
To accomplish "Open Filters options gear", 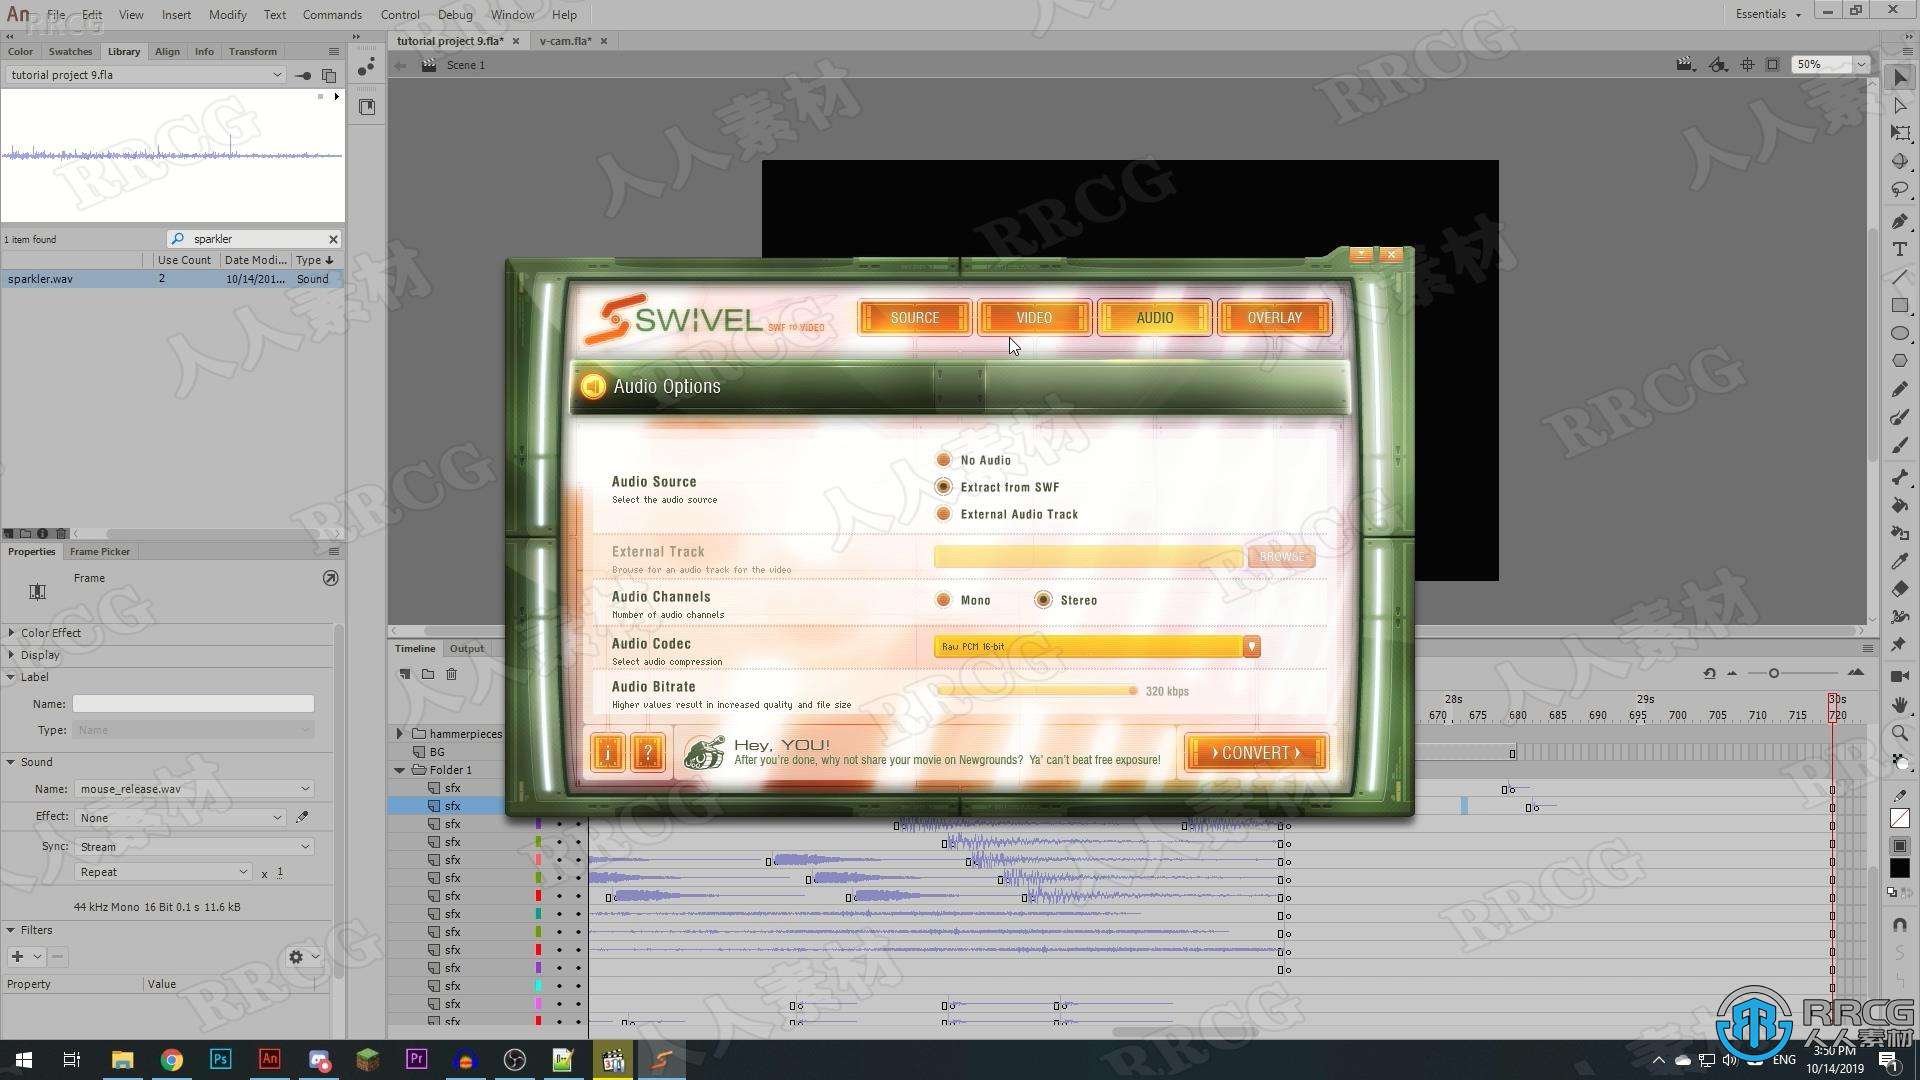I will point(296,957).
